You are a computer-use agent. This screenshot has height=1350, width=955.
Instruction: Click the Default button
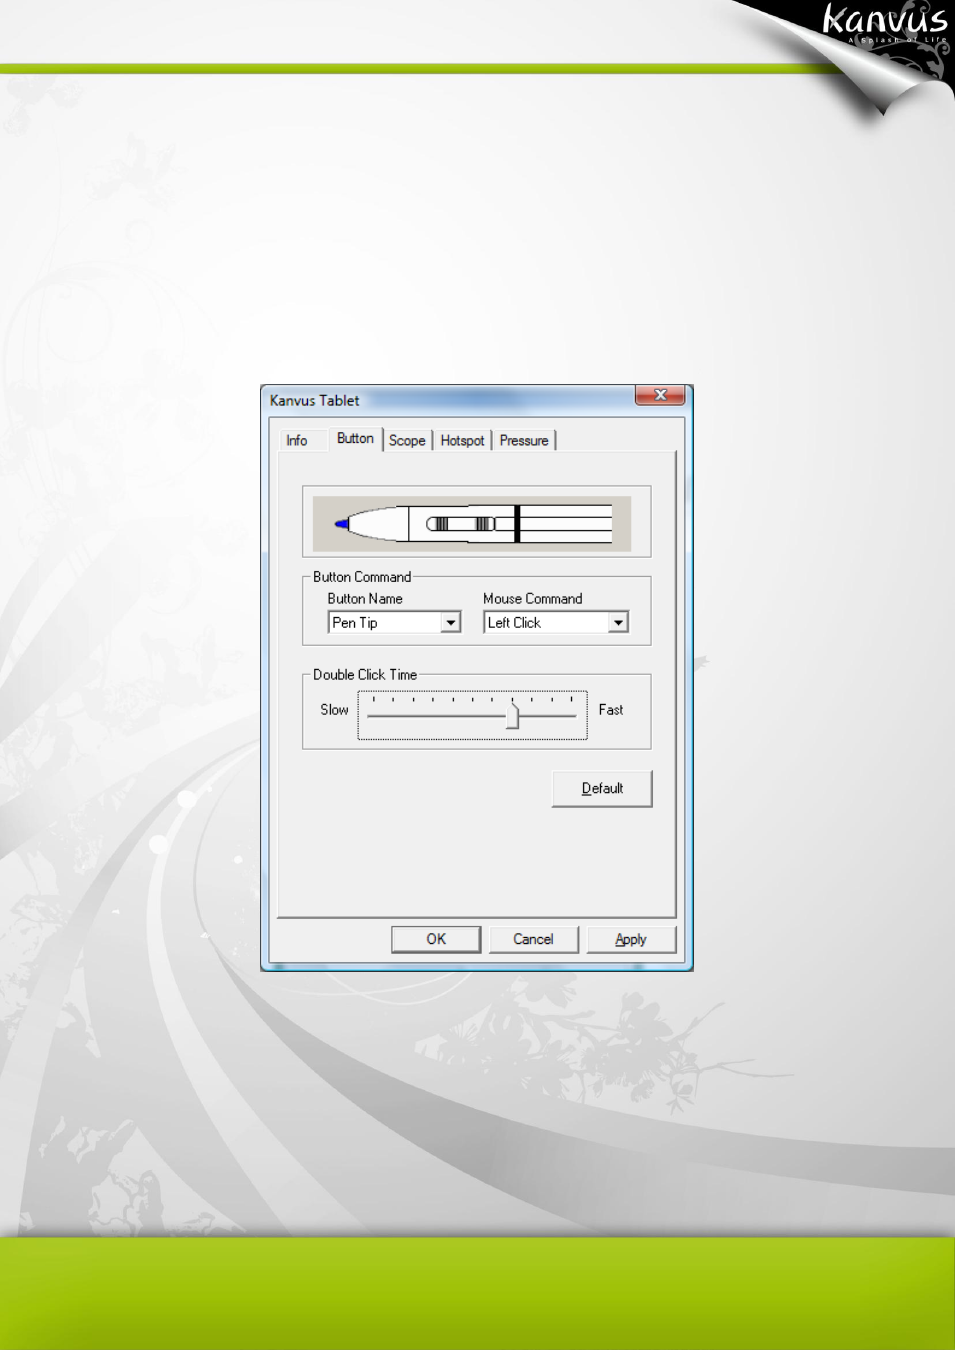602,789
